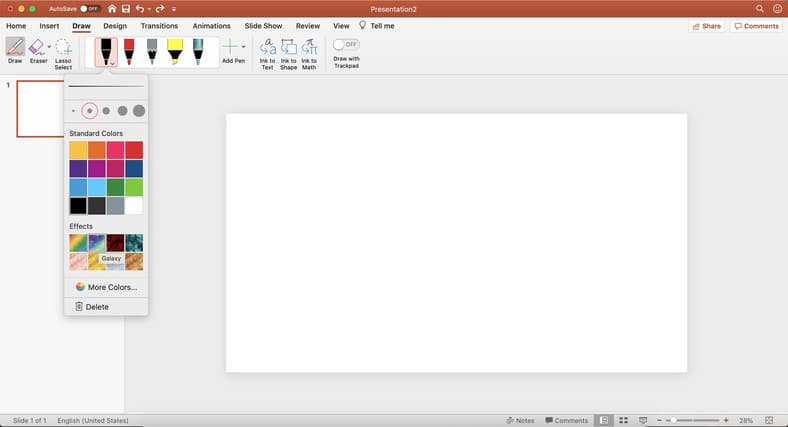The width and height of the screenshot is (788, 427).
Task: Select the middle pen thickness dot
Action: click(x=106, y=111)
